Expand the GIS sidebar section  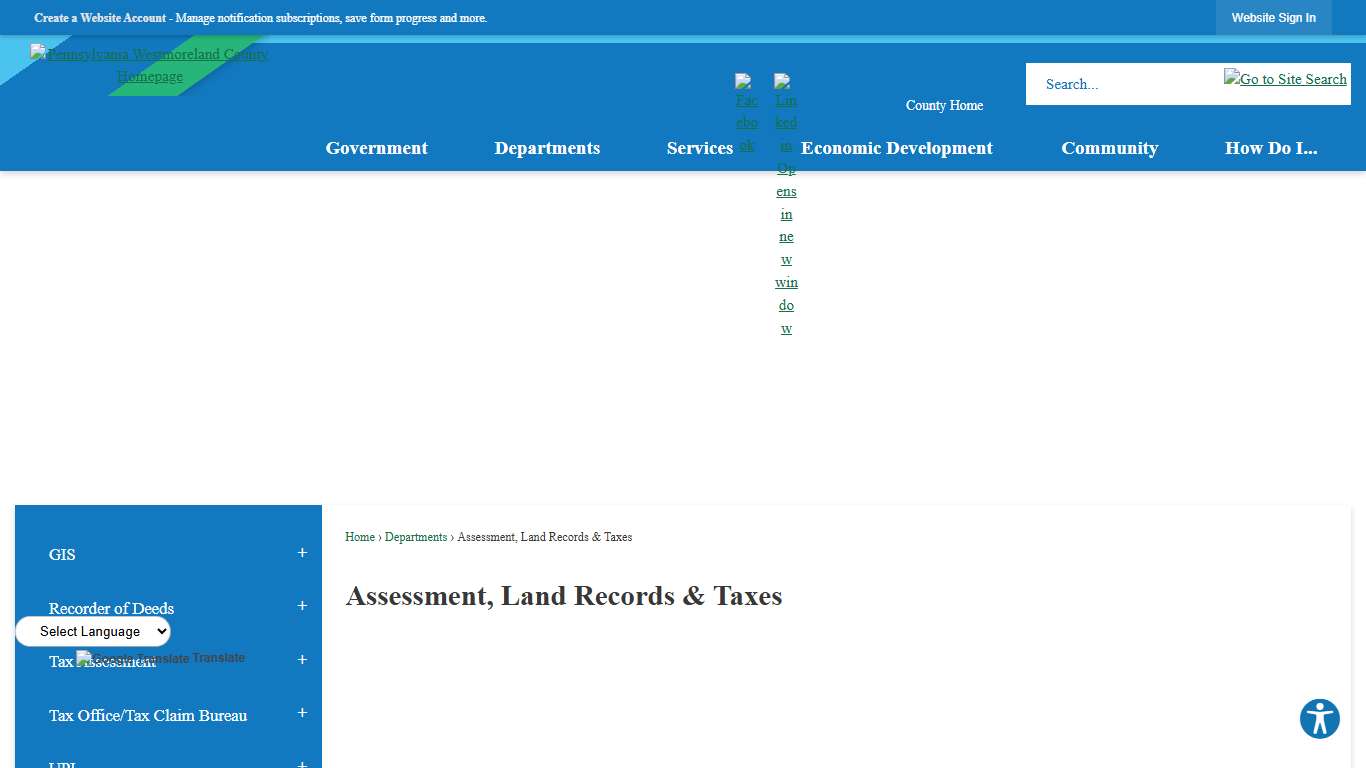(x=301, y=551)
